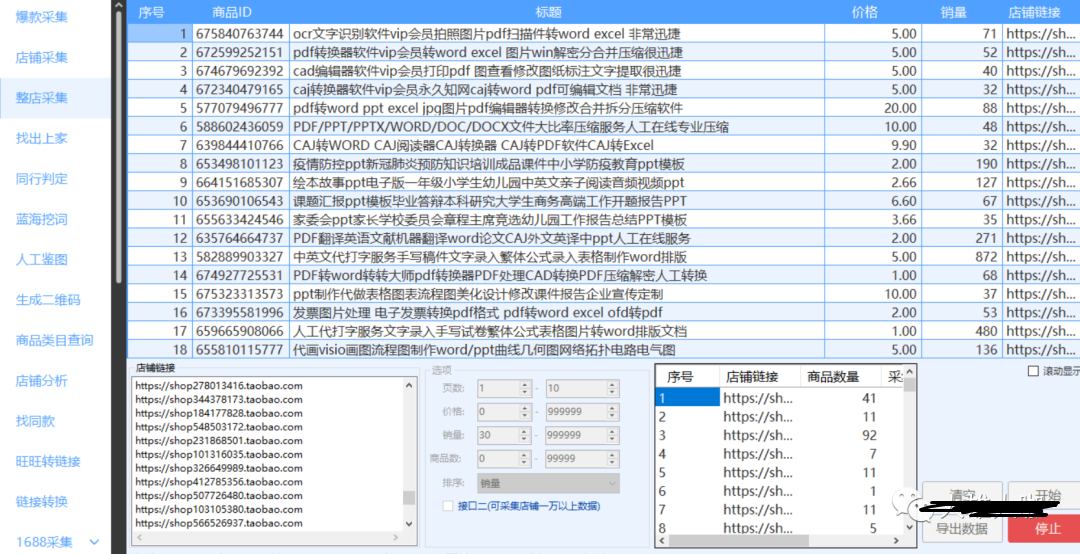Click the 价格 minimum field
1080x554 pixels.
(497, 412)
